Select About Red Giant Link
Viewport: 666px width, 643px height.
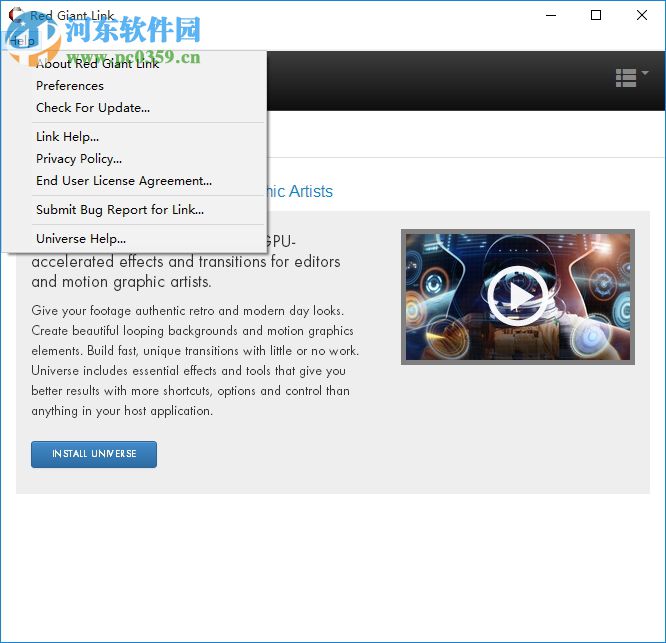point(97,64)
